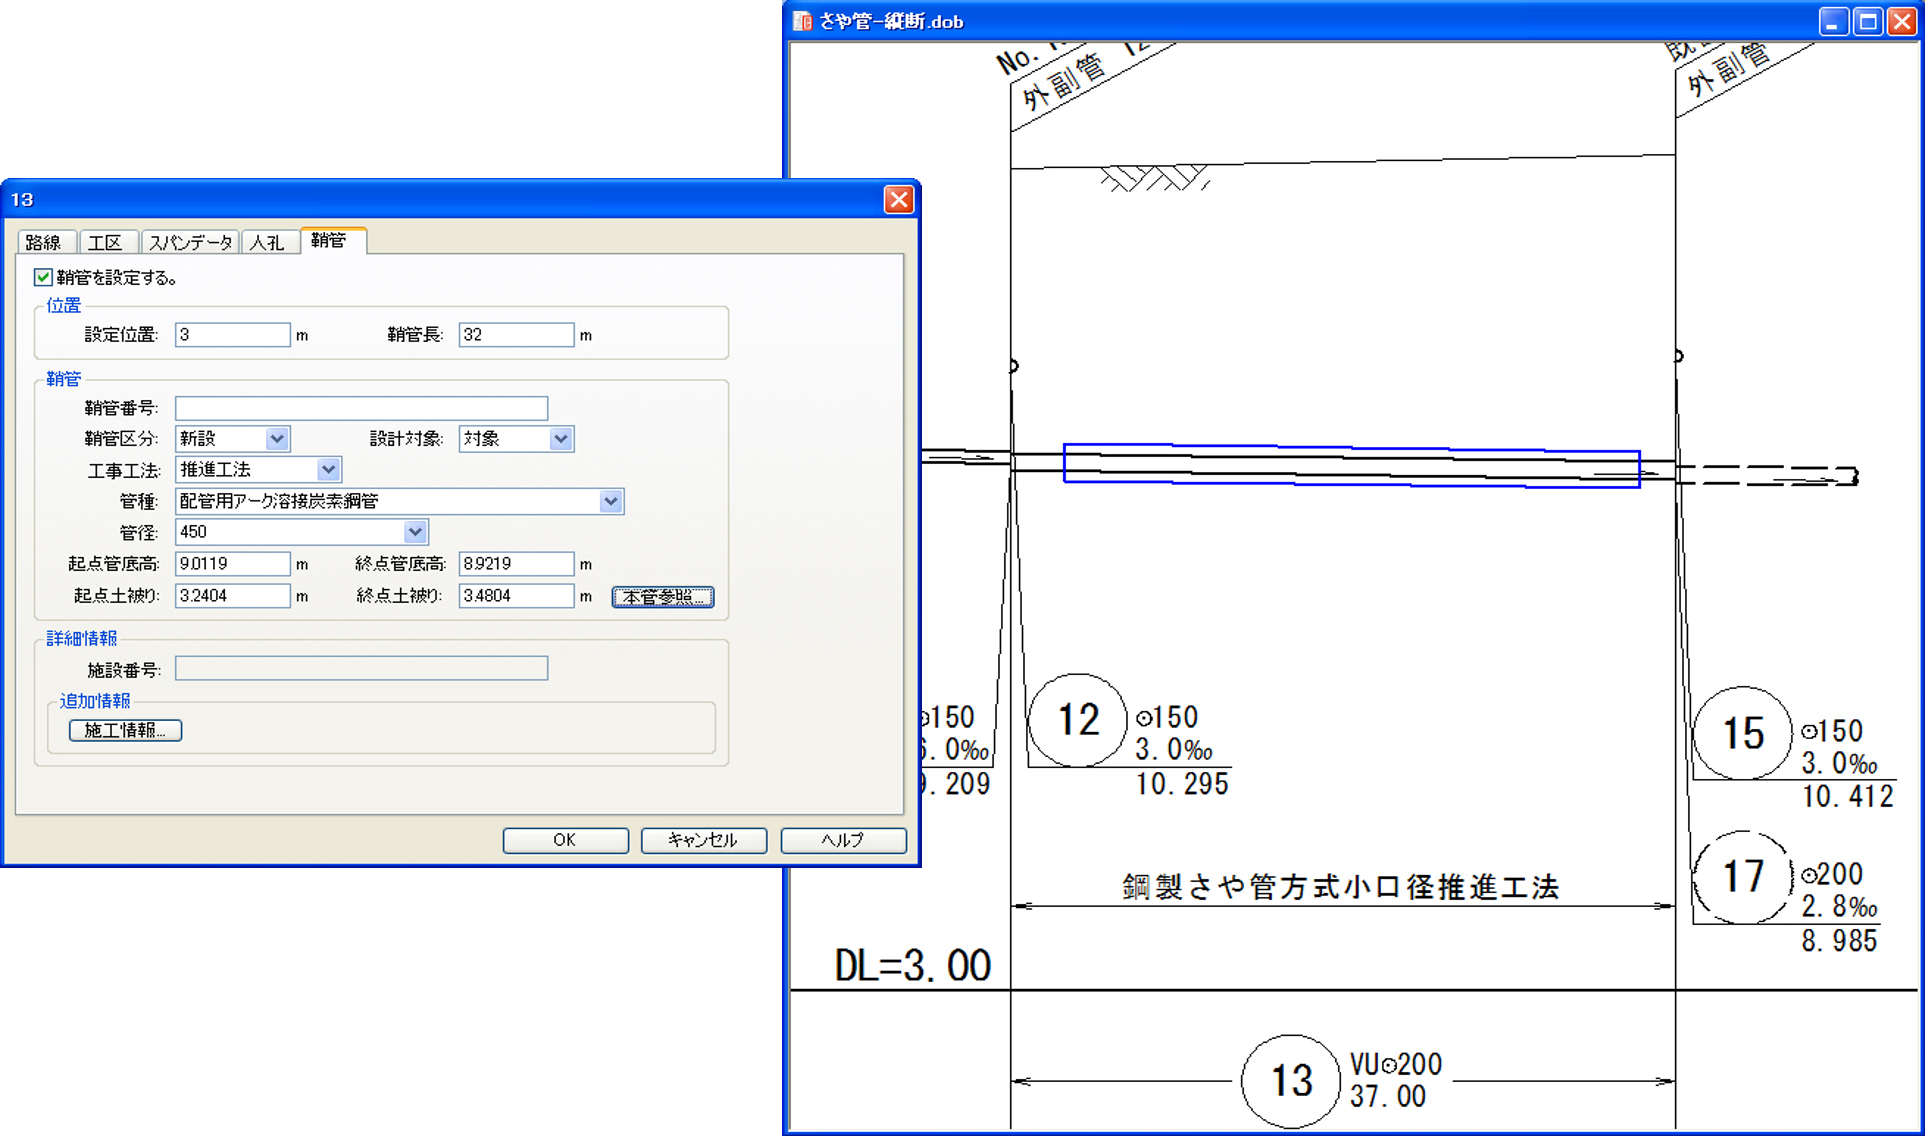This screenshot has height=1136, width=1925.
Task: Expand the 鞘管区分 dropdown
Action: tap(277, 438)
